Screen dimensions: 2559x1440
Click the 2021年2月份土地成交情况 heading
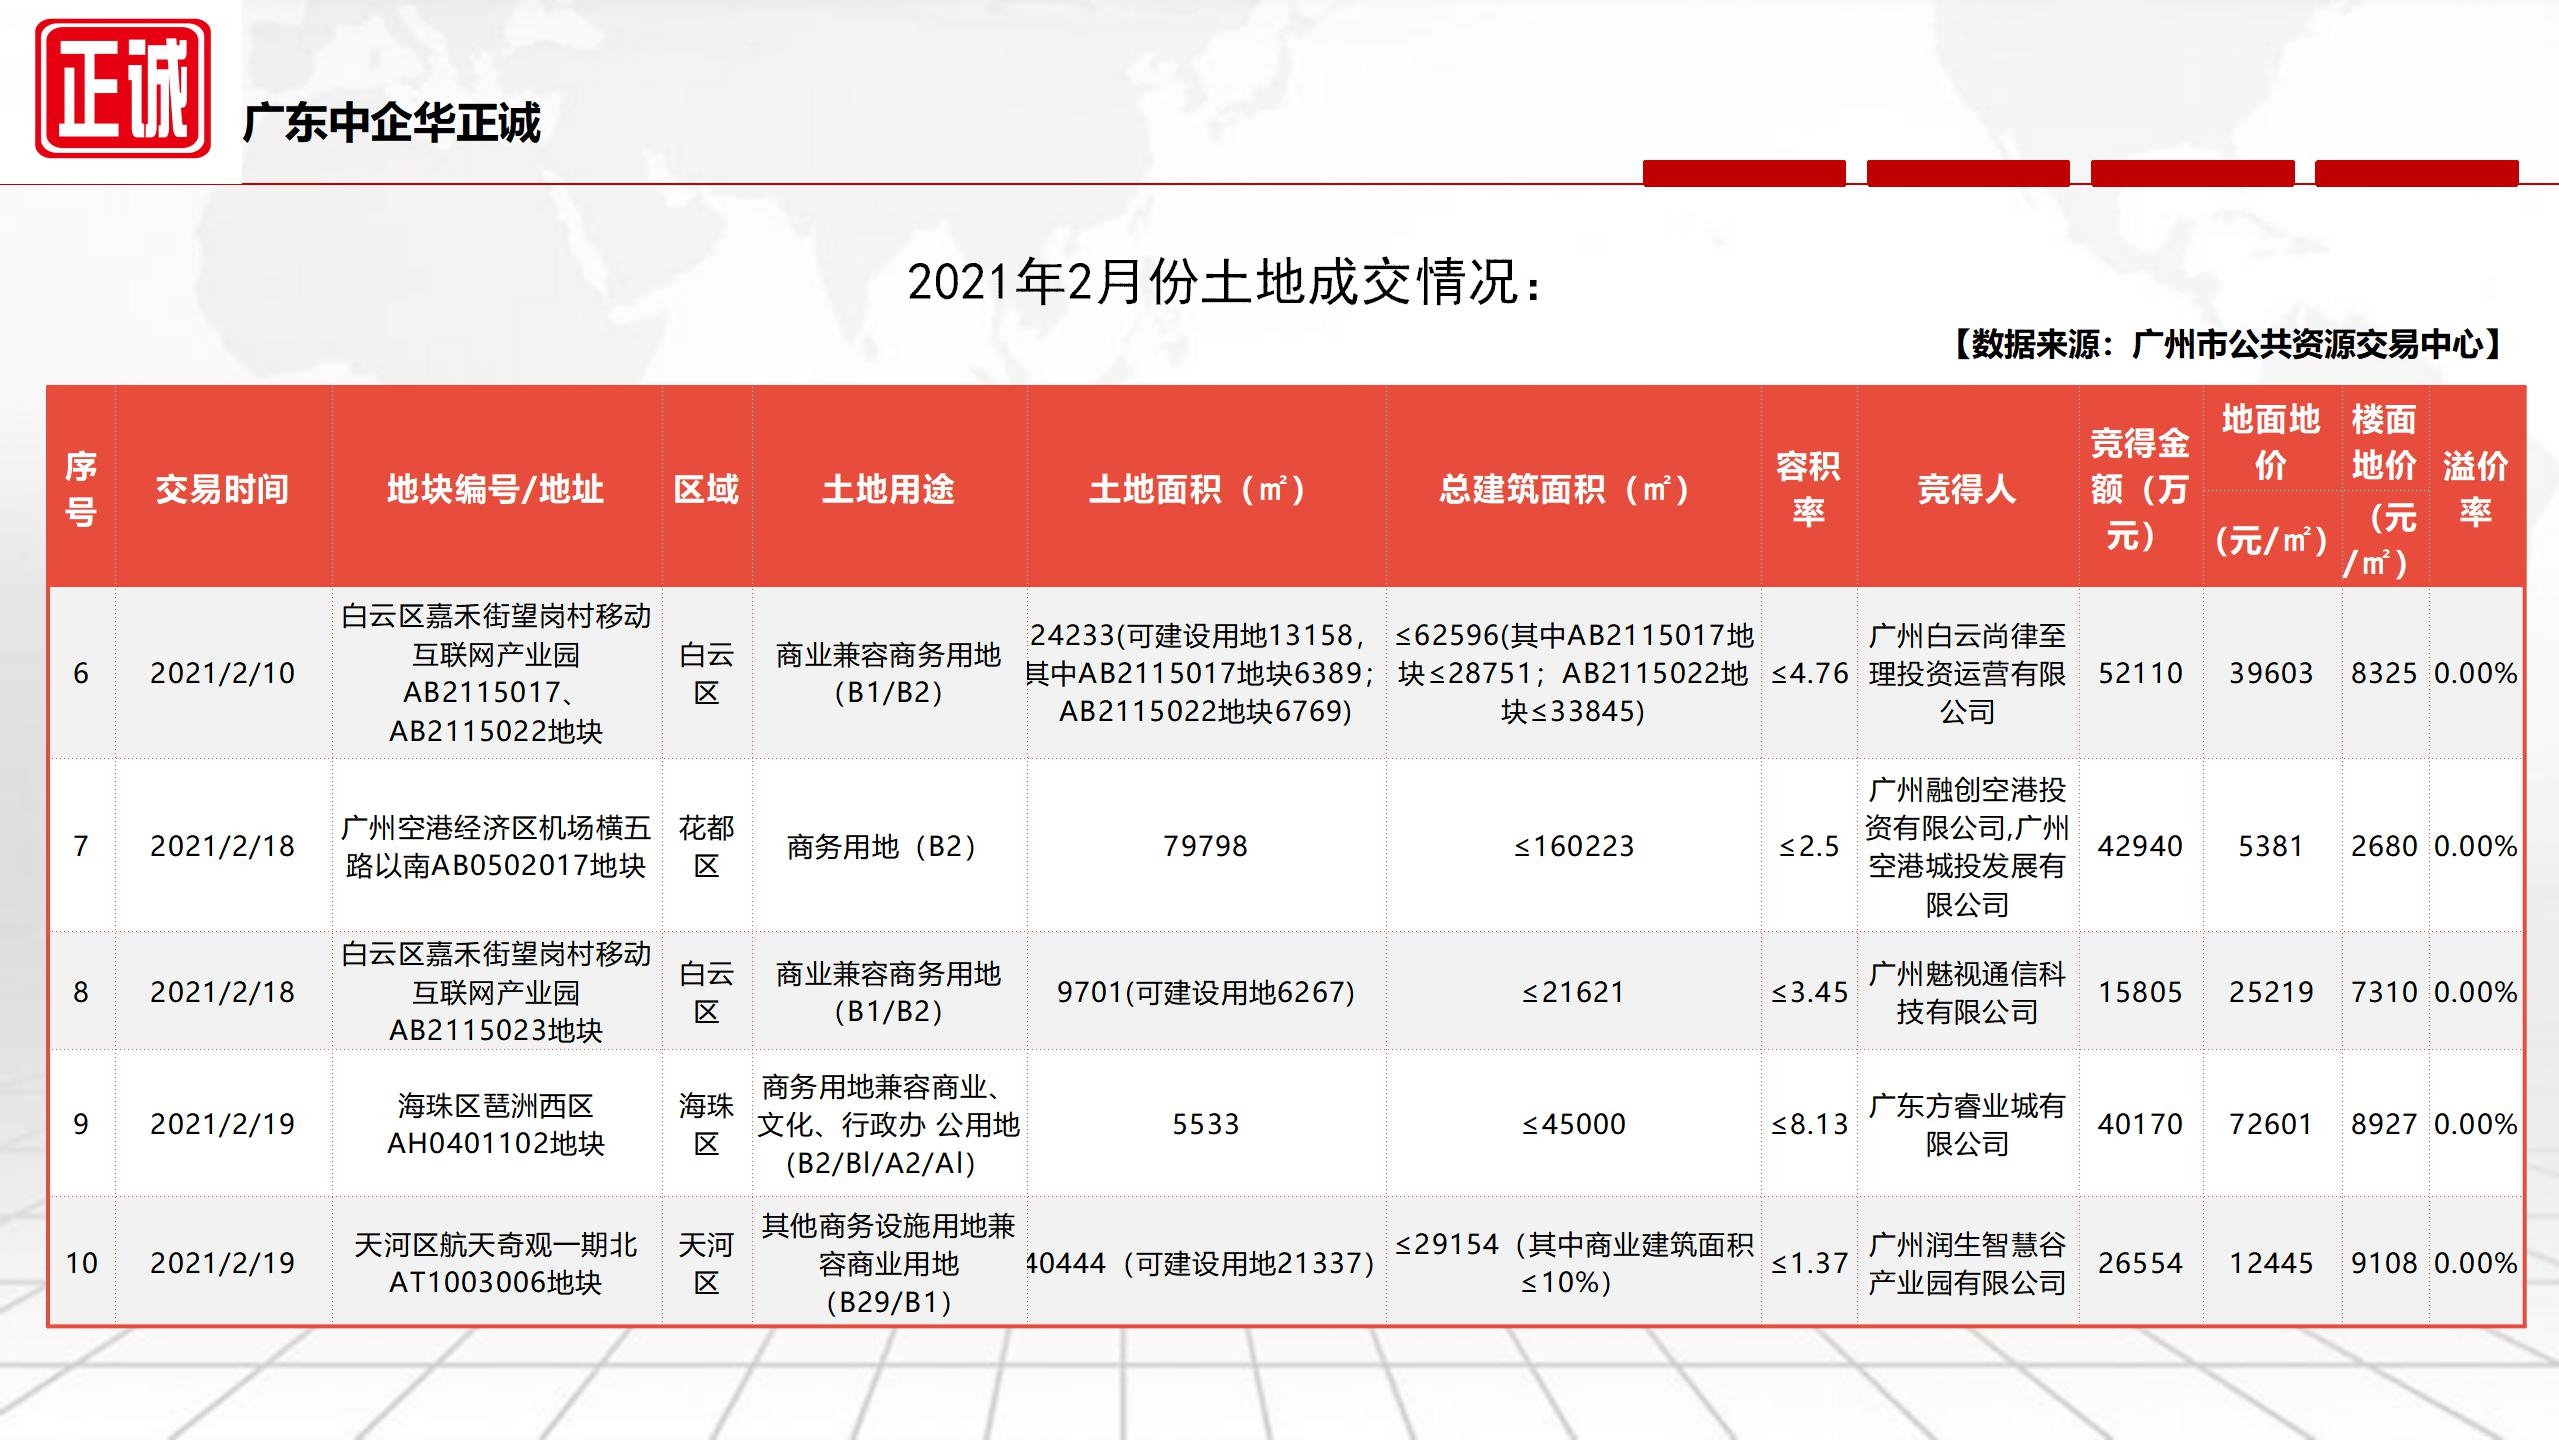pos(1225,282)
